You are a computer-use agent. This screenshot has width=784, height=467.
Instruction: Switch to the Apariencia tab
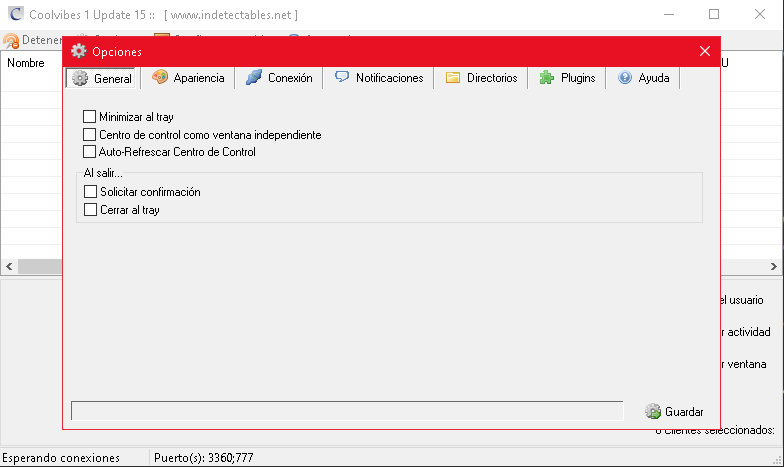pos(191,78)
